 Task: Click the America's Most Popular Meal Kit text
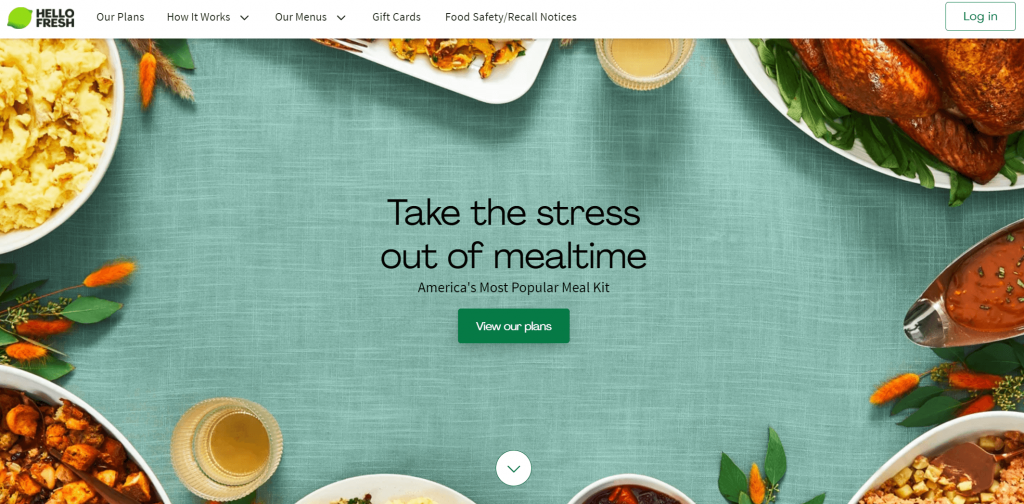point(513,287)
